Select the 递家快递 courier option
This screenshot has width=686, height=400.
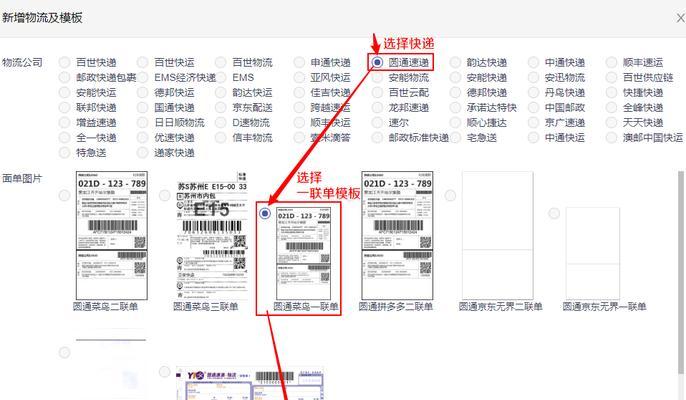pyautogui.click(x=143, y=153)
